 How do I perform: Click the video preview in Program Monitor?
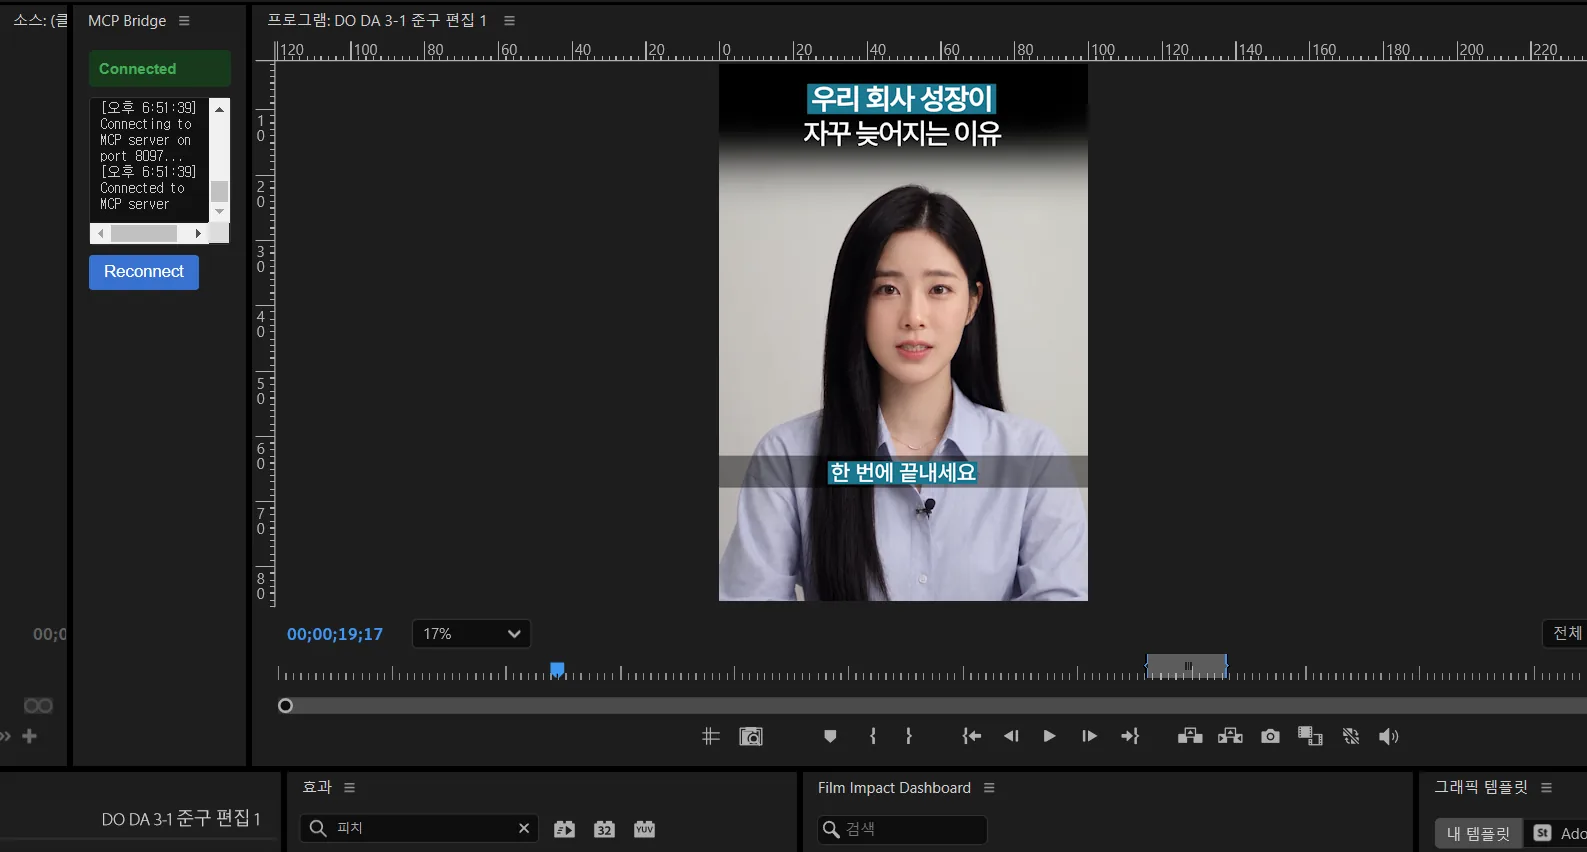coord(903,333)
